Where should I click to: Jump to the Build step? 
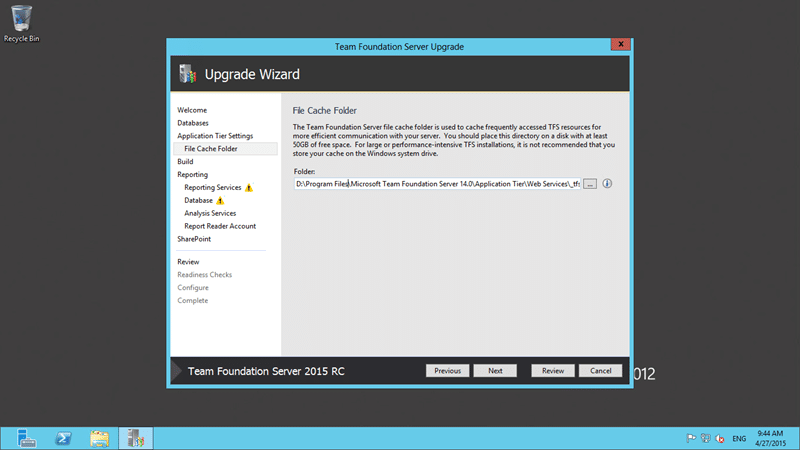185,162
